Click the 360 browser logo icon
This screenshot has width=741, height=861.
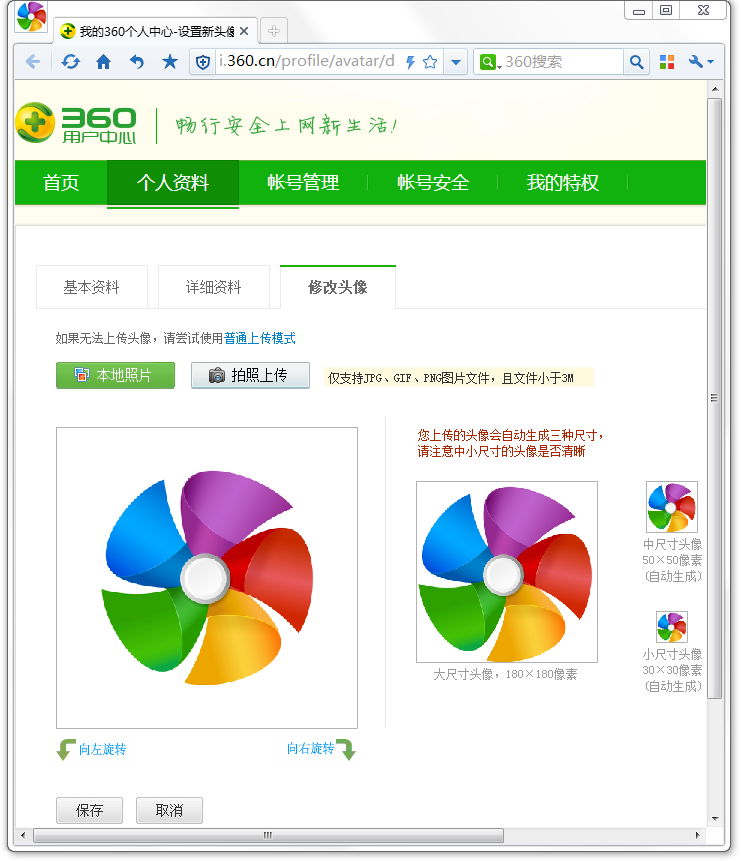coord(31,18)
